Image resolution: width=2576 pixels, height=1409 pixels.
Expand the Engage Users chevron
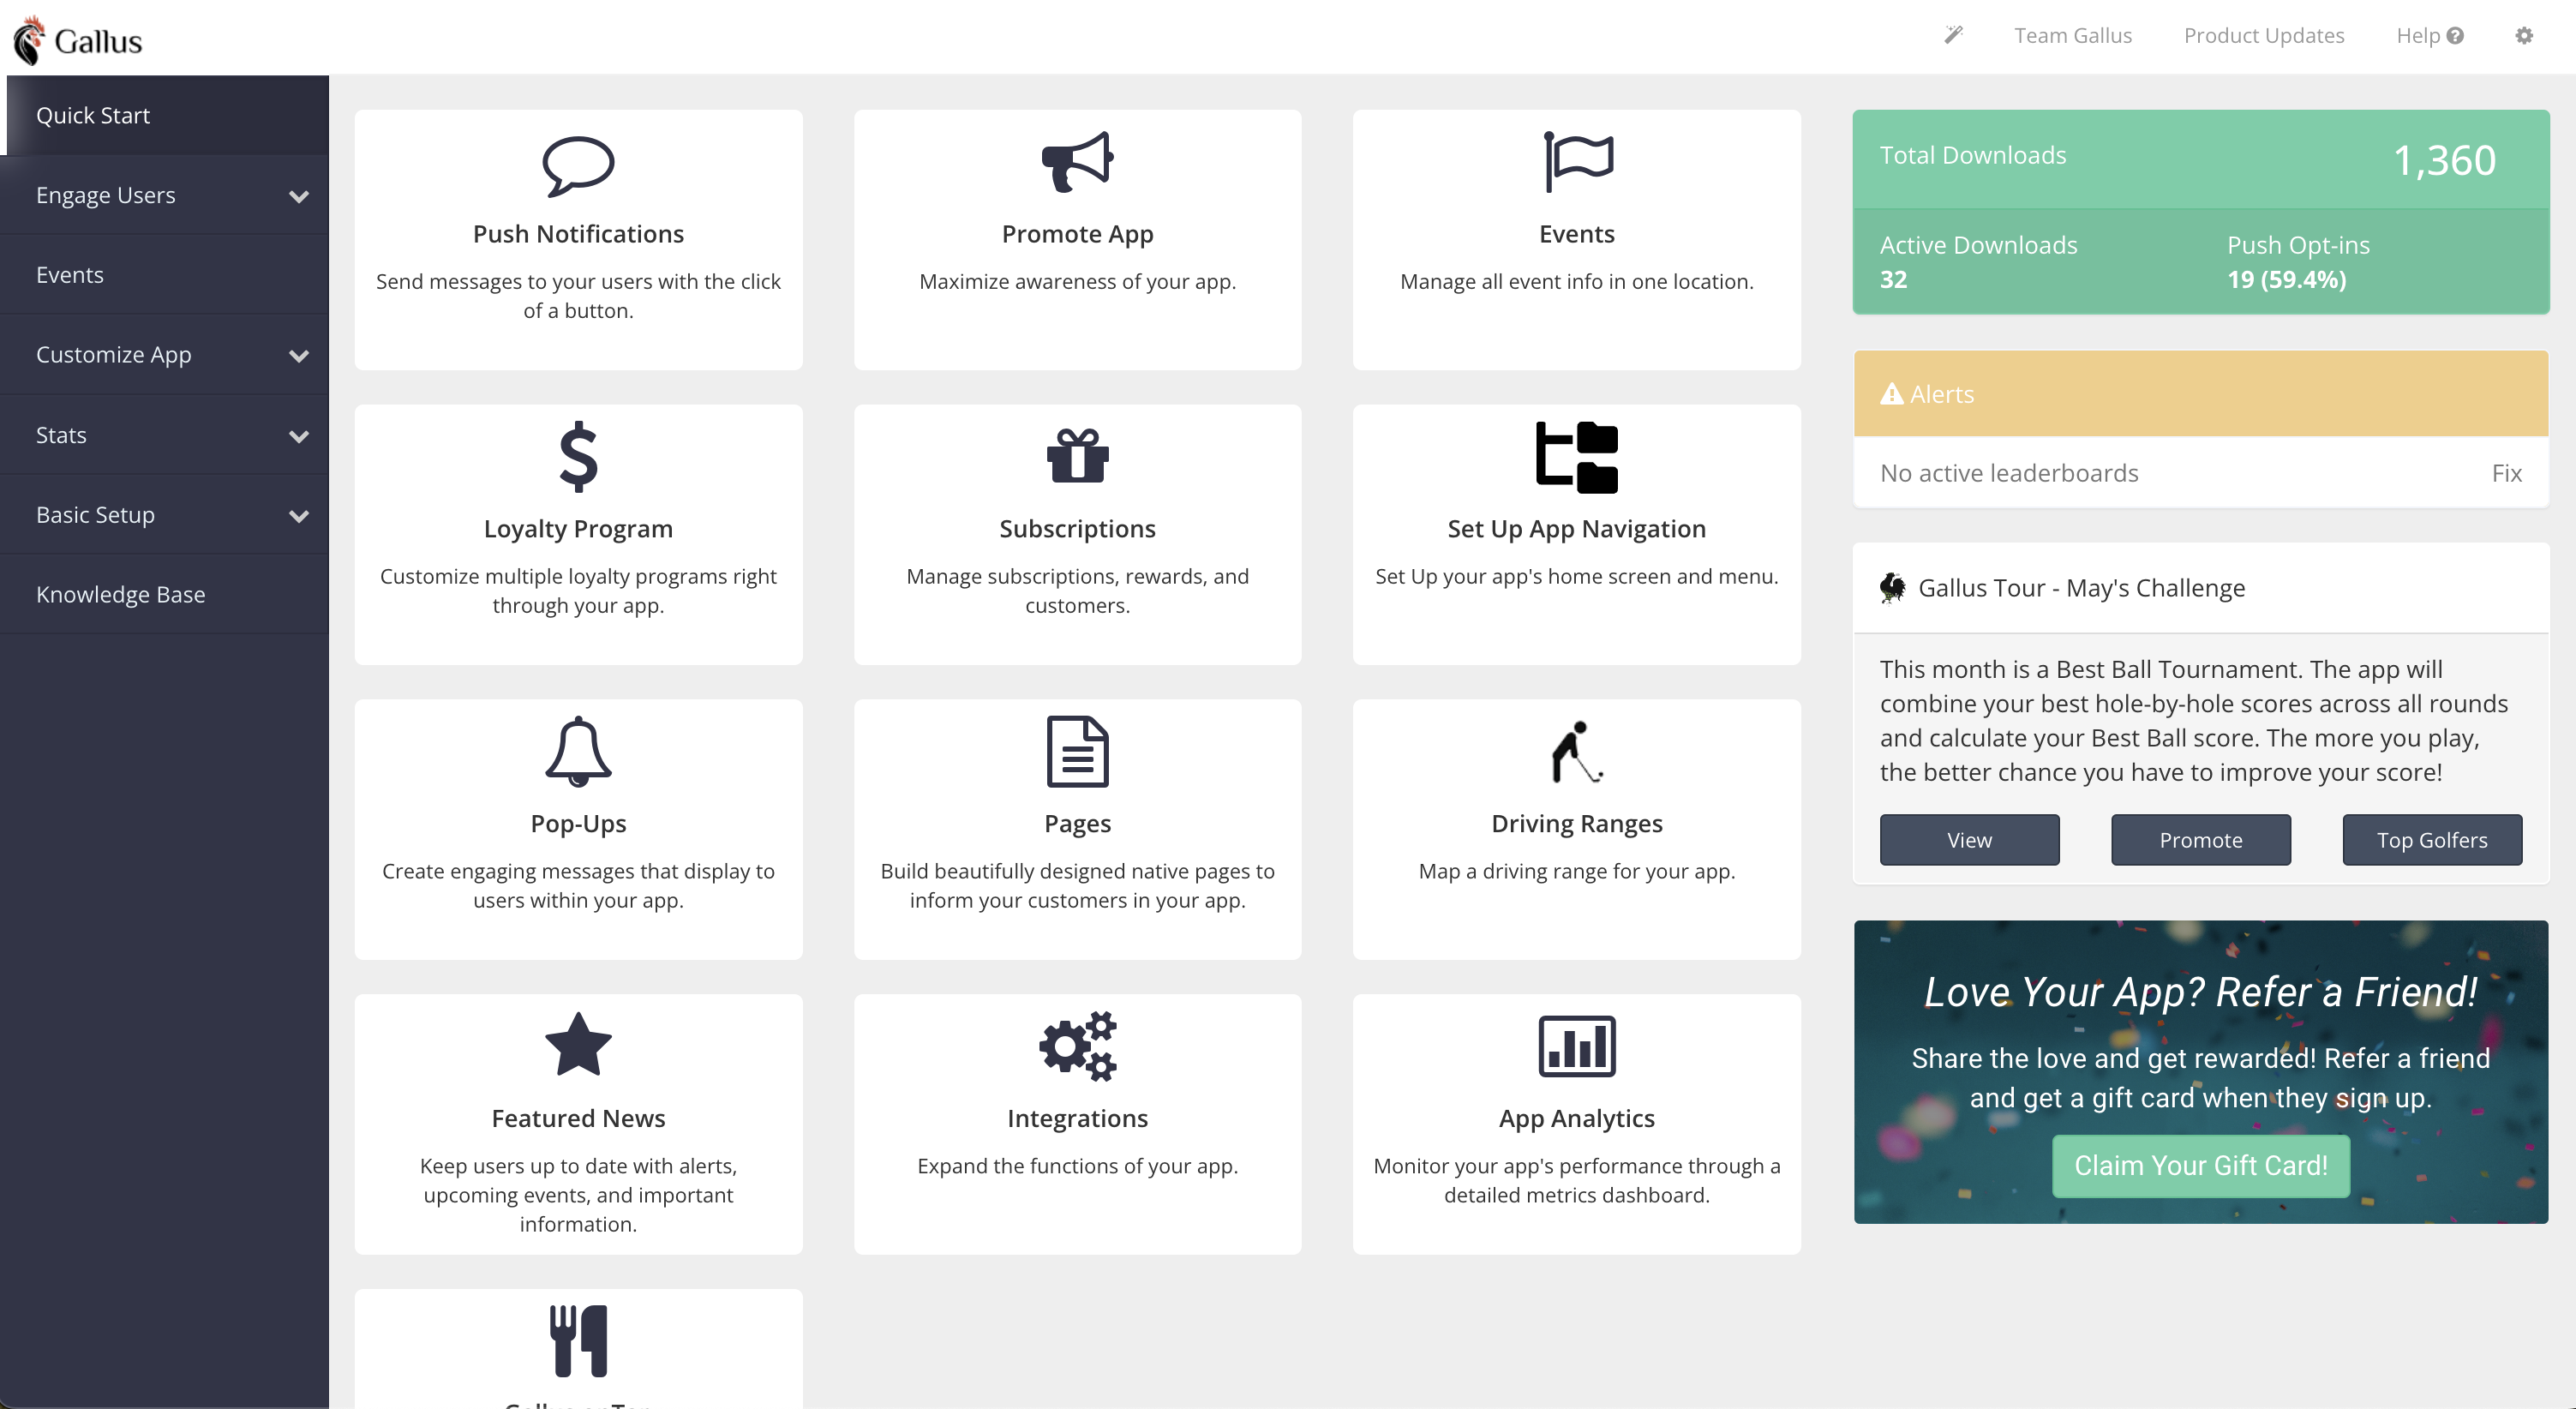tap(298, 196)
